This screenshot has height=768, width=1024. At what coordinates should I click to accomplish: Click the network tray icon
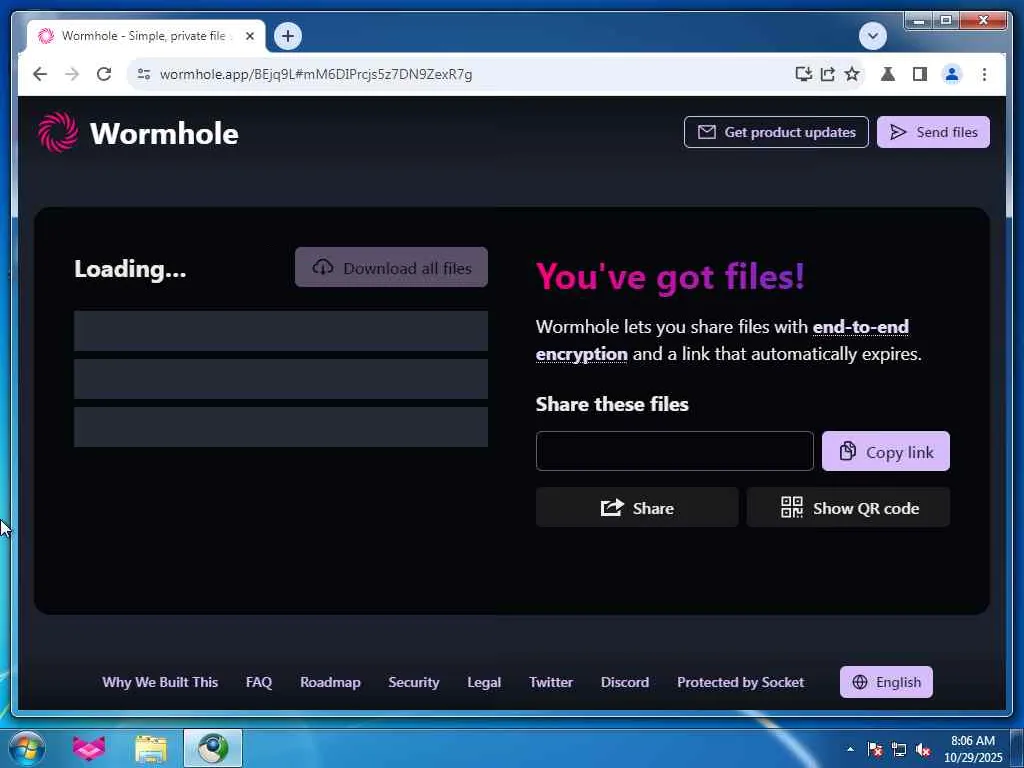899,750
